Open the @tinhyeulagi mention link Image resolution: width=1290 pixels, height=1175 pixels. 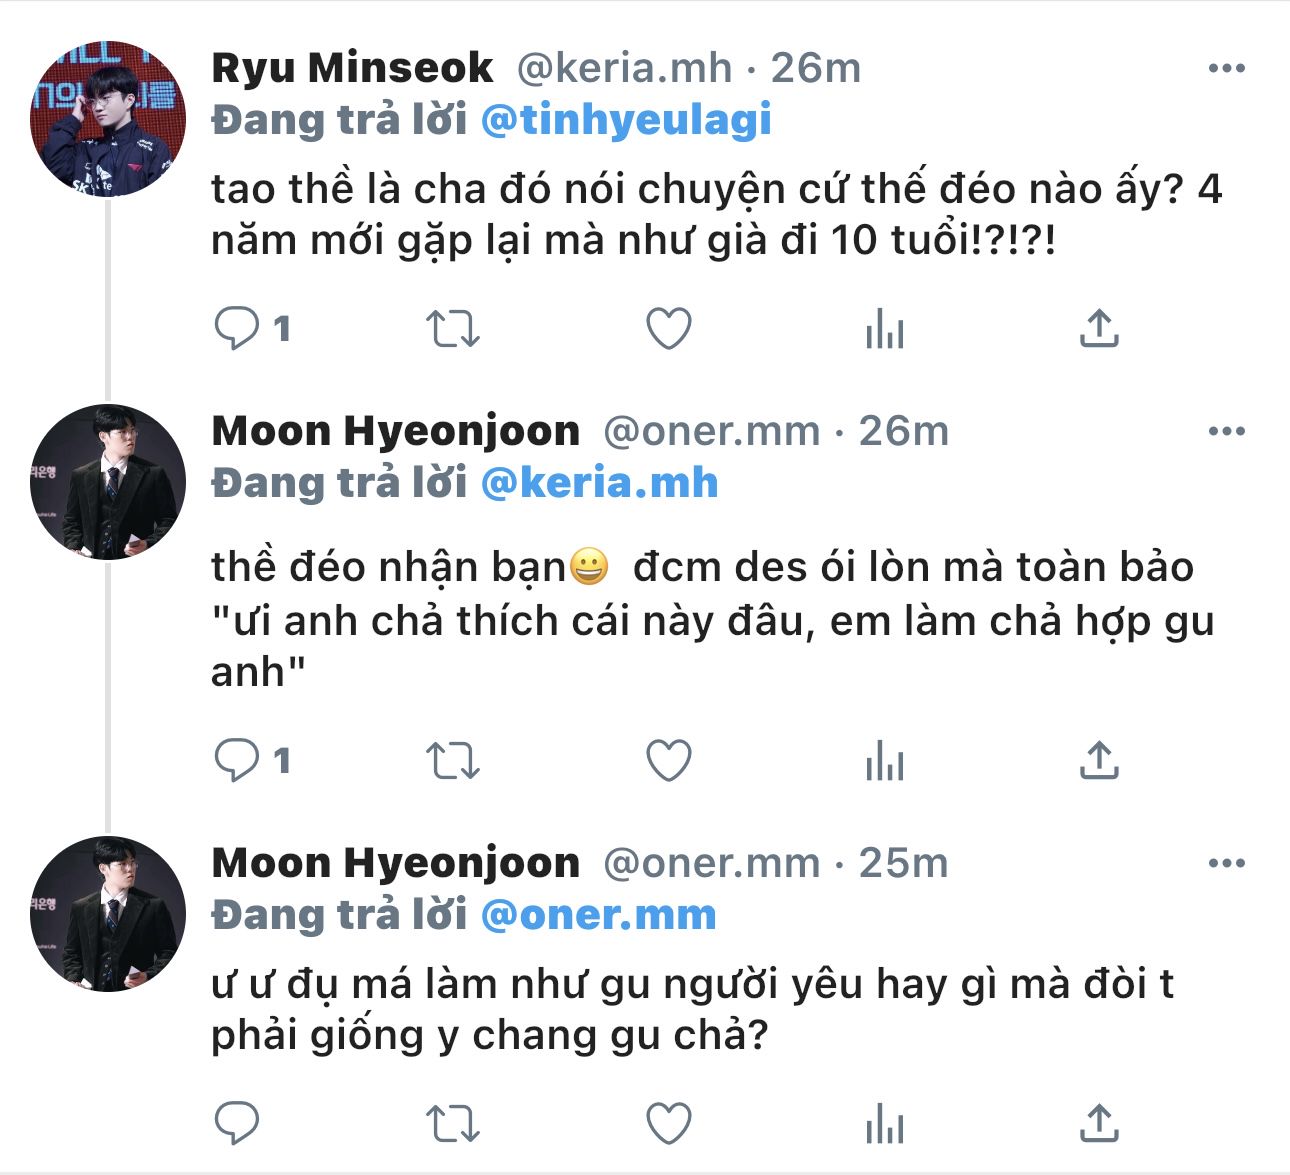tap(626, 120)
